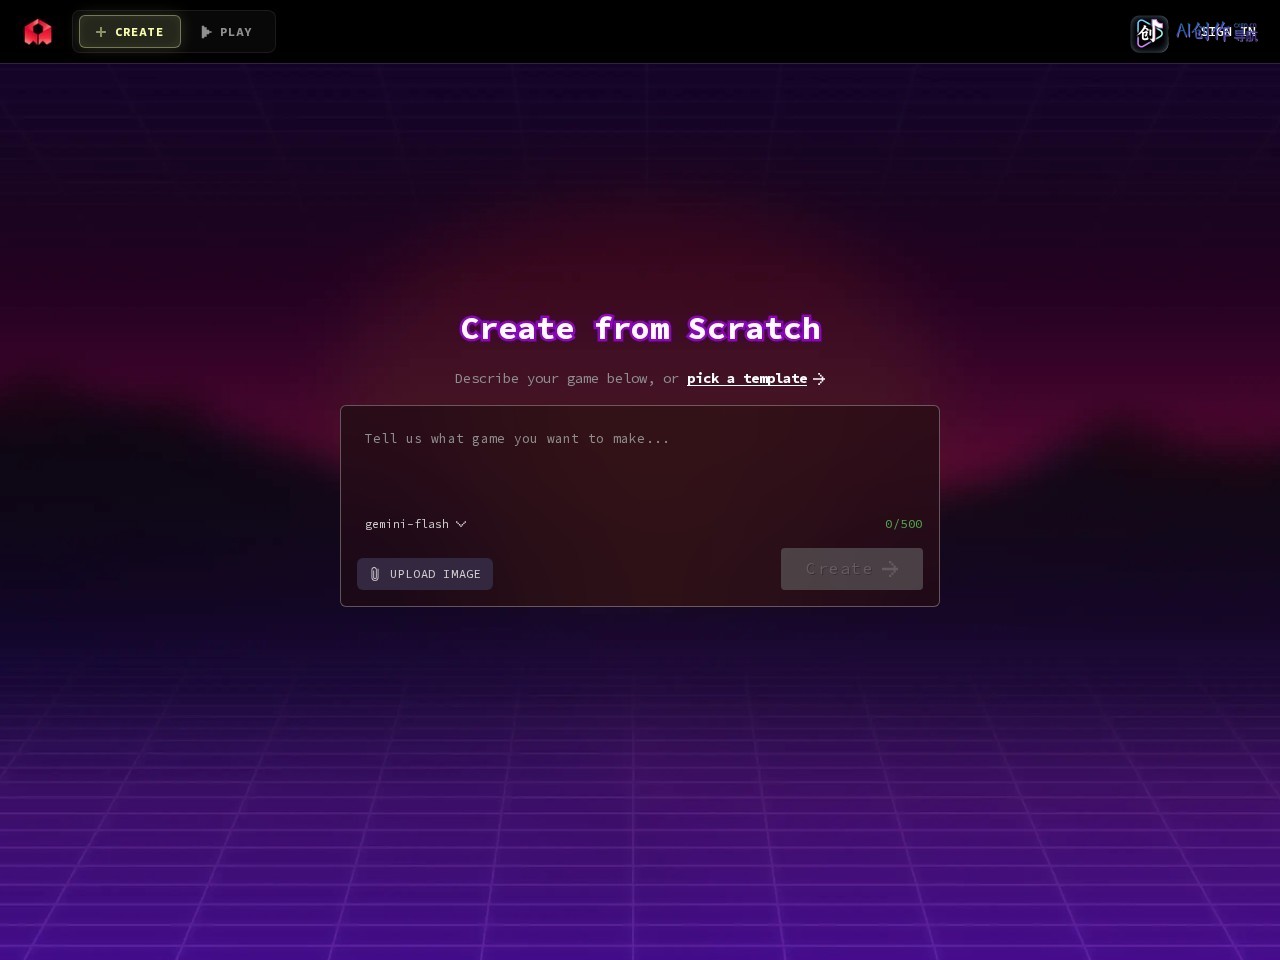Image resolution: width=1280 pixels, height=960 pixels.
Task: Follow the pick a template link
Action: click(x=747, y=378)
